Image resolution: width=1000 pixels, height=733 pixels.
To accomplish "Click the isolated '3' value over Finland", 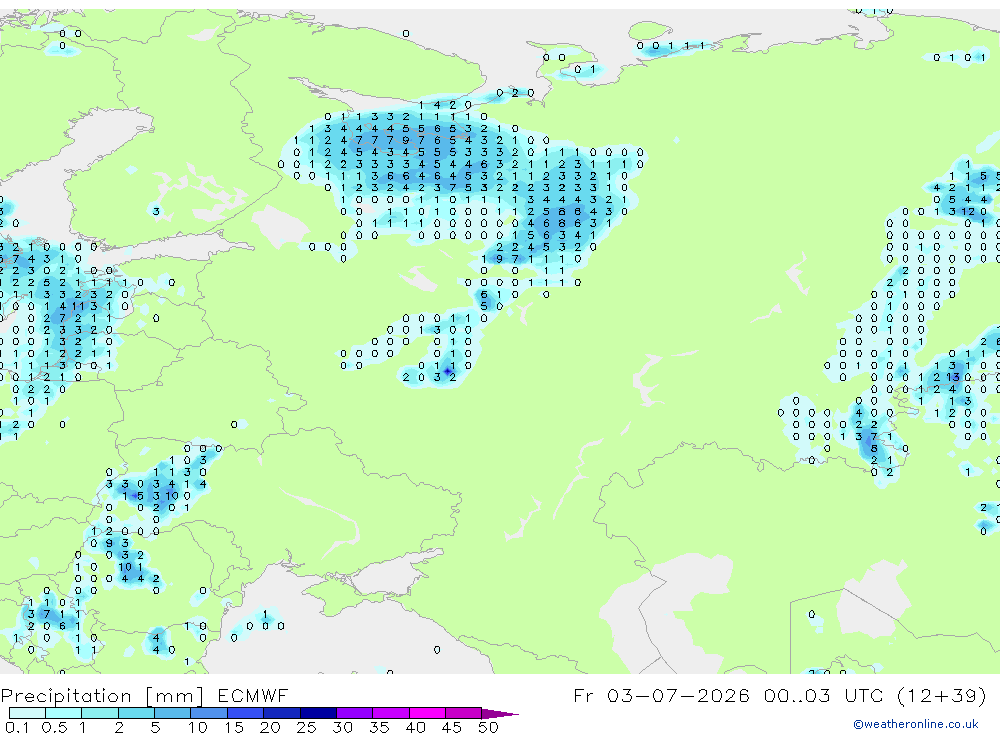I will 156,211.
